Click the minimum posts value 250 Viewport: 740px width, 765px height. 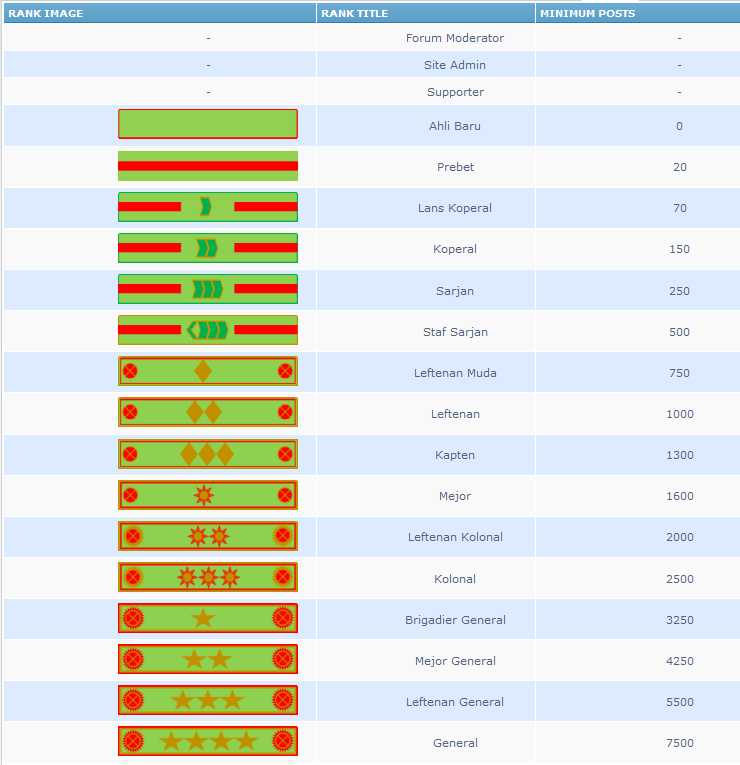click(x=680, y=291)
